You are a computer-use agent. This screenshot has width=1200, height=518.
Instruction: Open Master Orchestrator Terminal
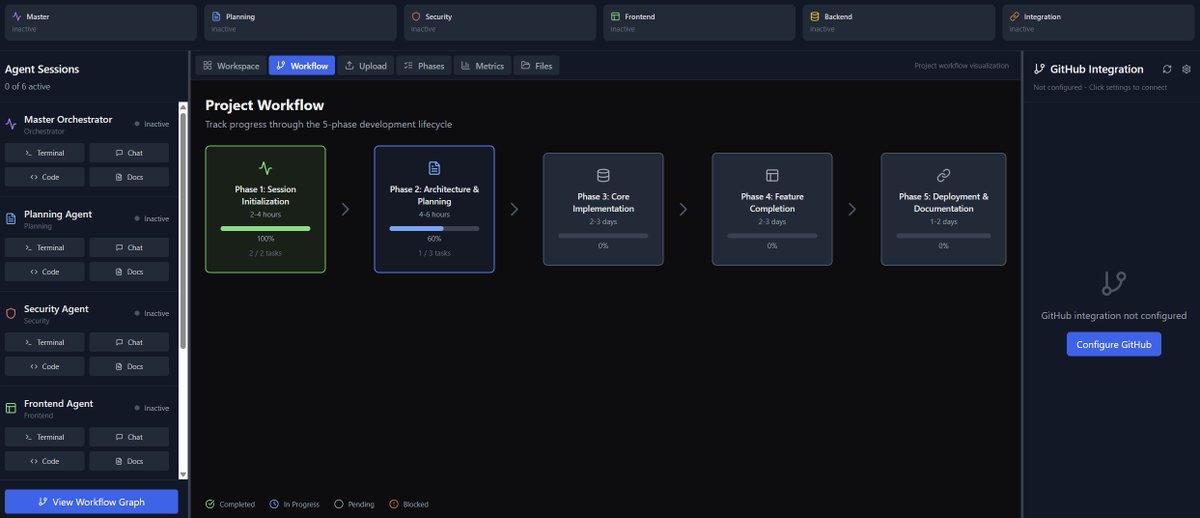pos(44,153)
